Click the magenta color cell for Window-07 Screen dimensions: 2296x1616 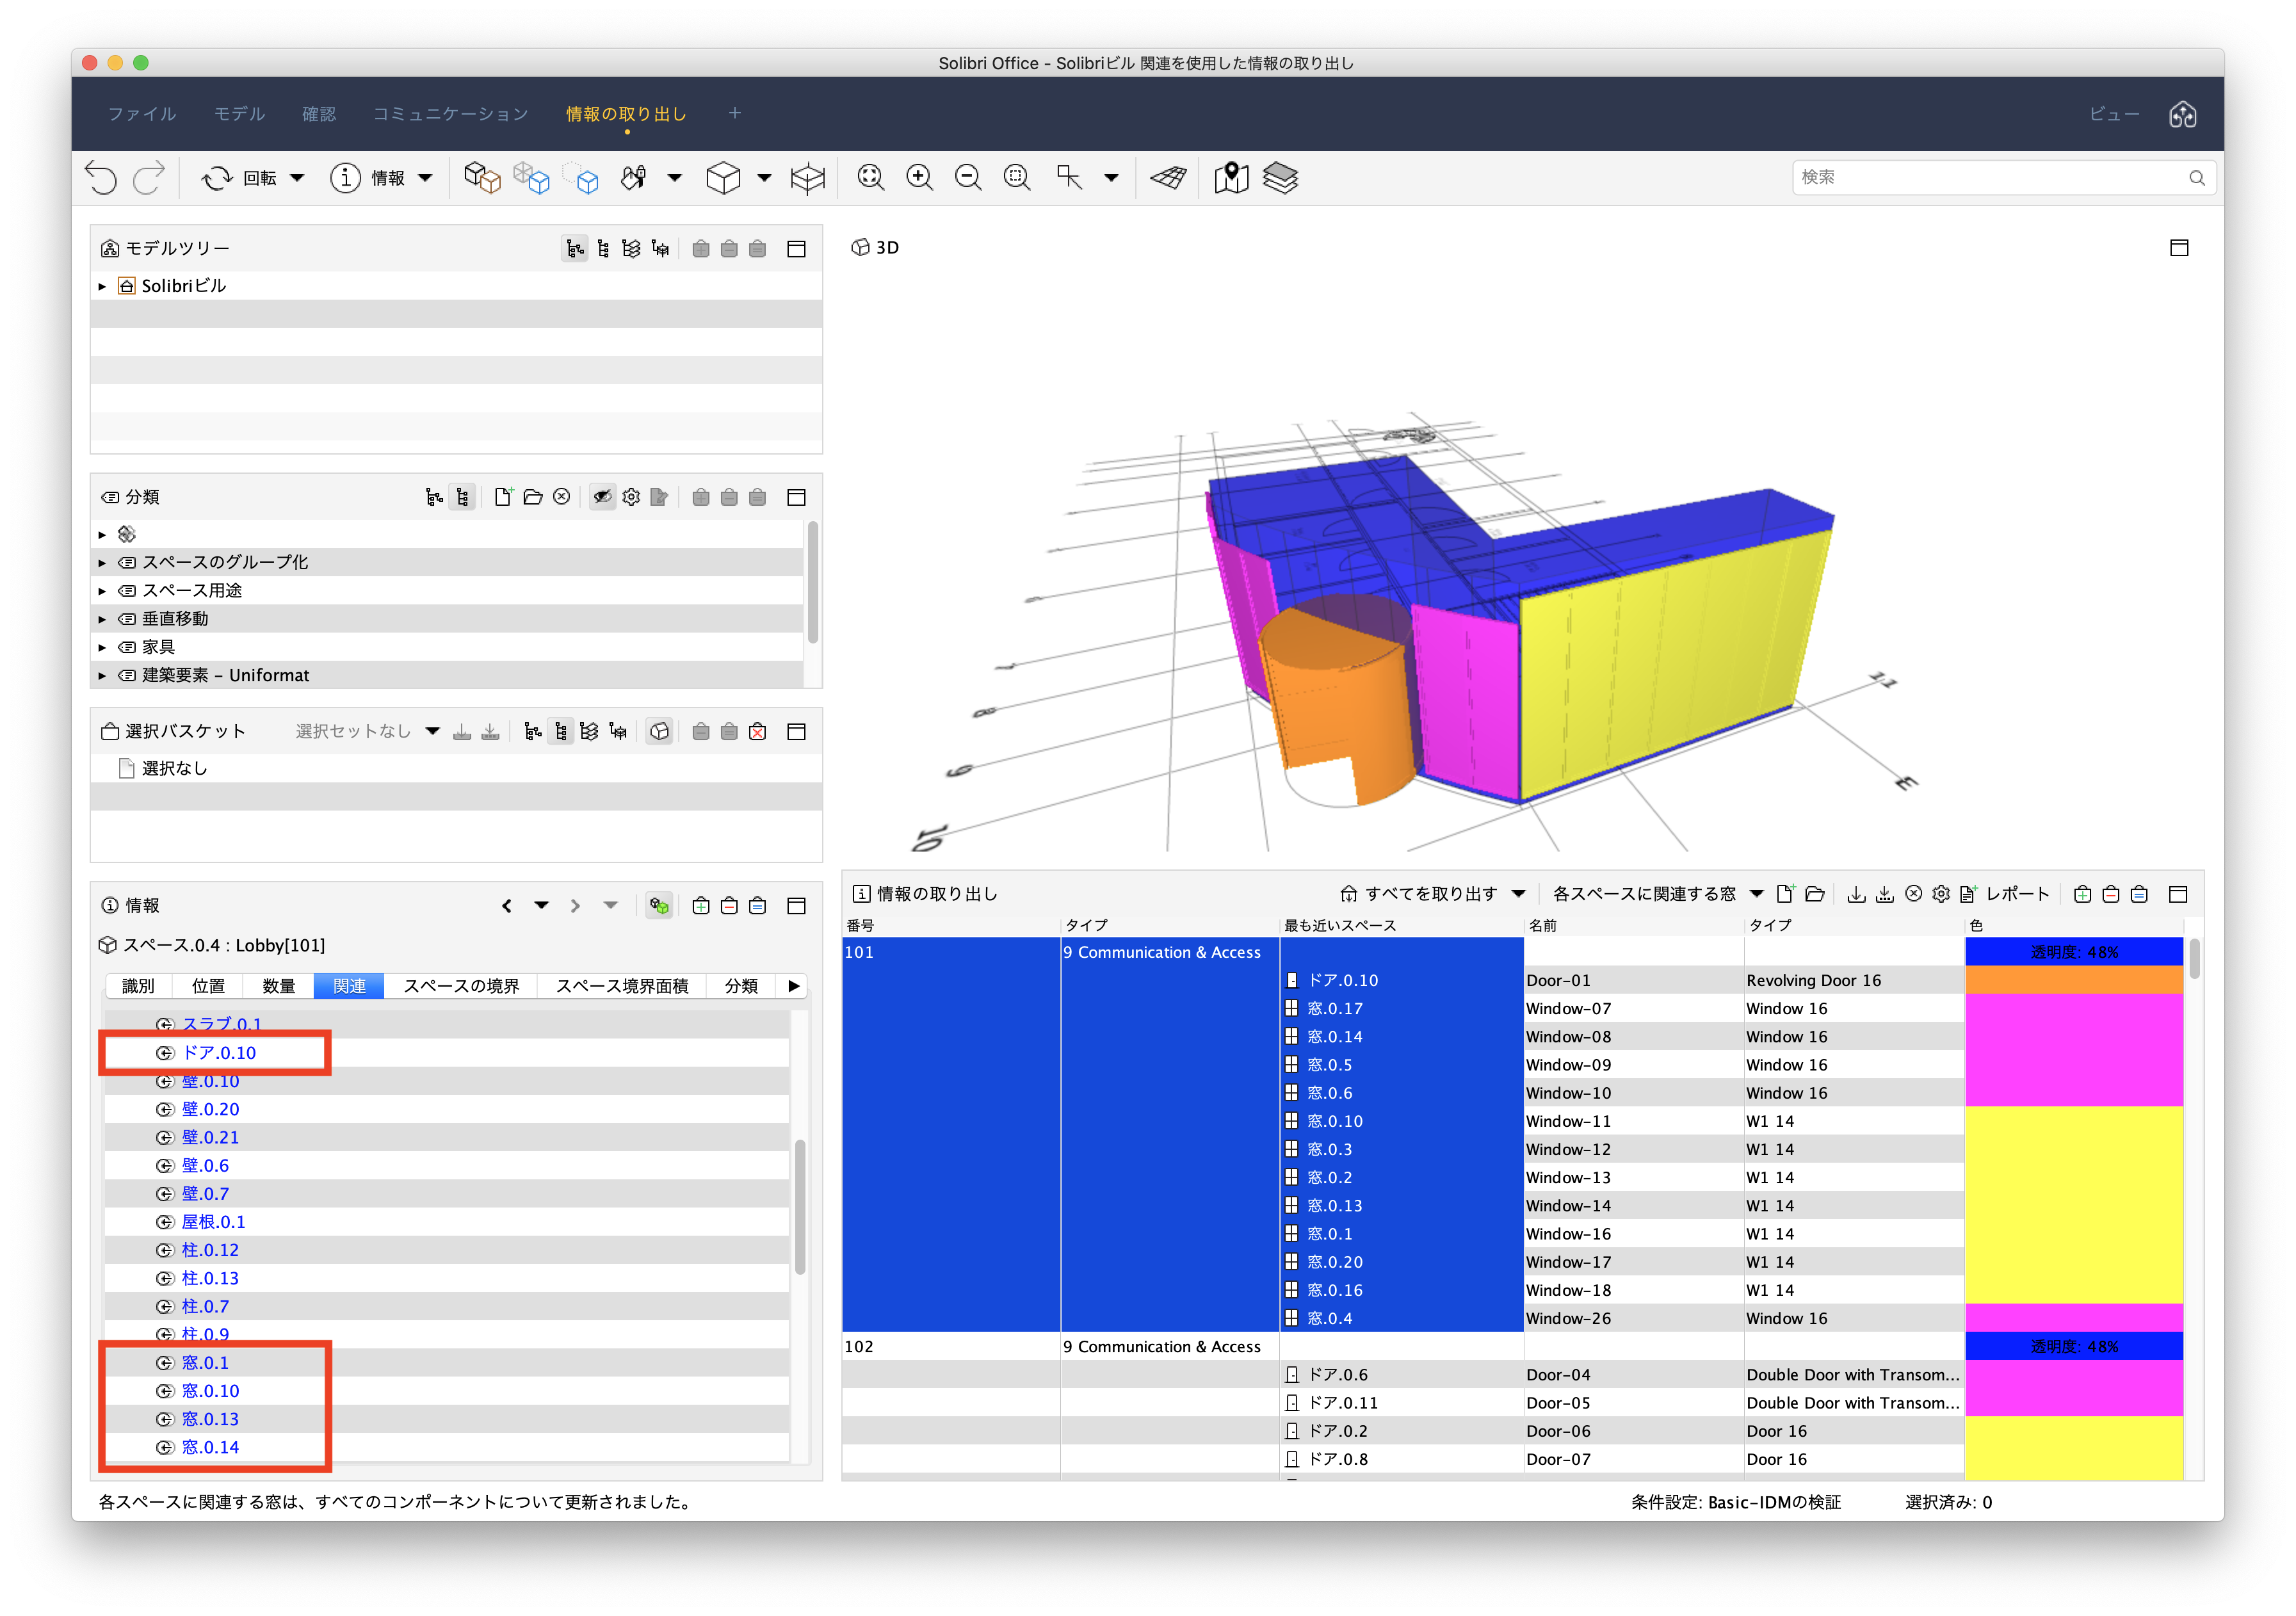tap(2074, 1008)
